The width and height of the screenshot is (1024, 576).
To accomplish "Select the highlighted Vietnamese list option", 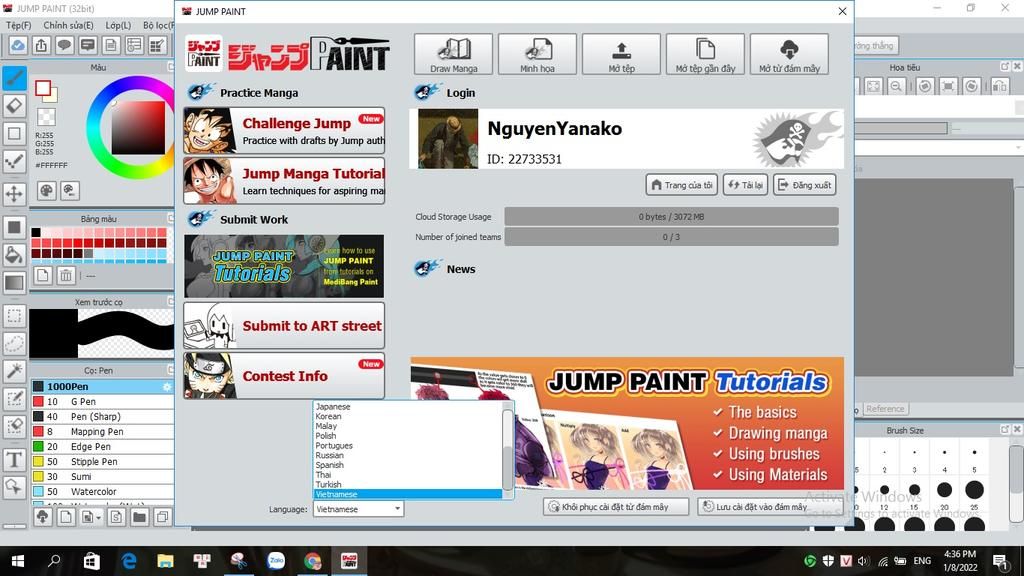I will 408,494.
